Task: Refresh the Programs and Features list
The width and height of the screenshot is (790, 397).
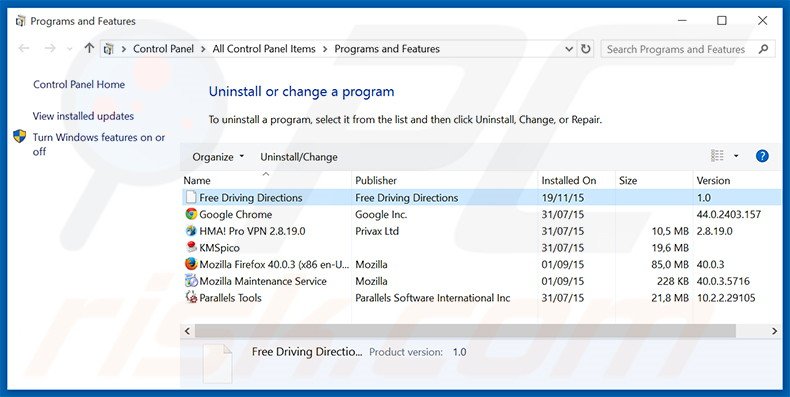Action: click(585, 49)
